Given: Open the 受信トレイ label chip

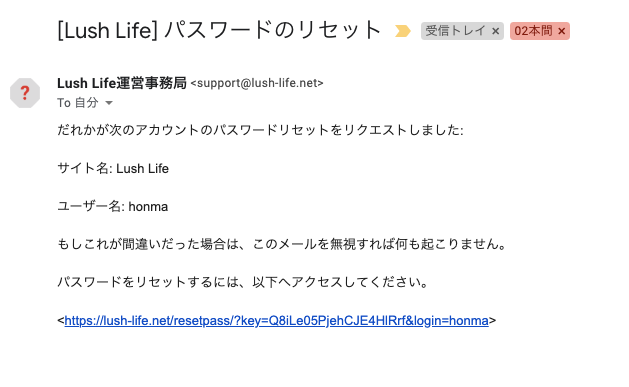Looking at the screenshot, I should (455, 31).
